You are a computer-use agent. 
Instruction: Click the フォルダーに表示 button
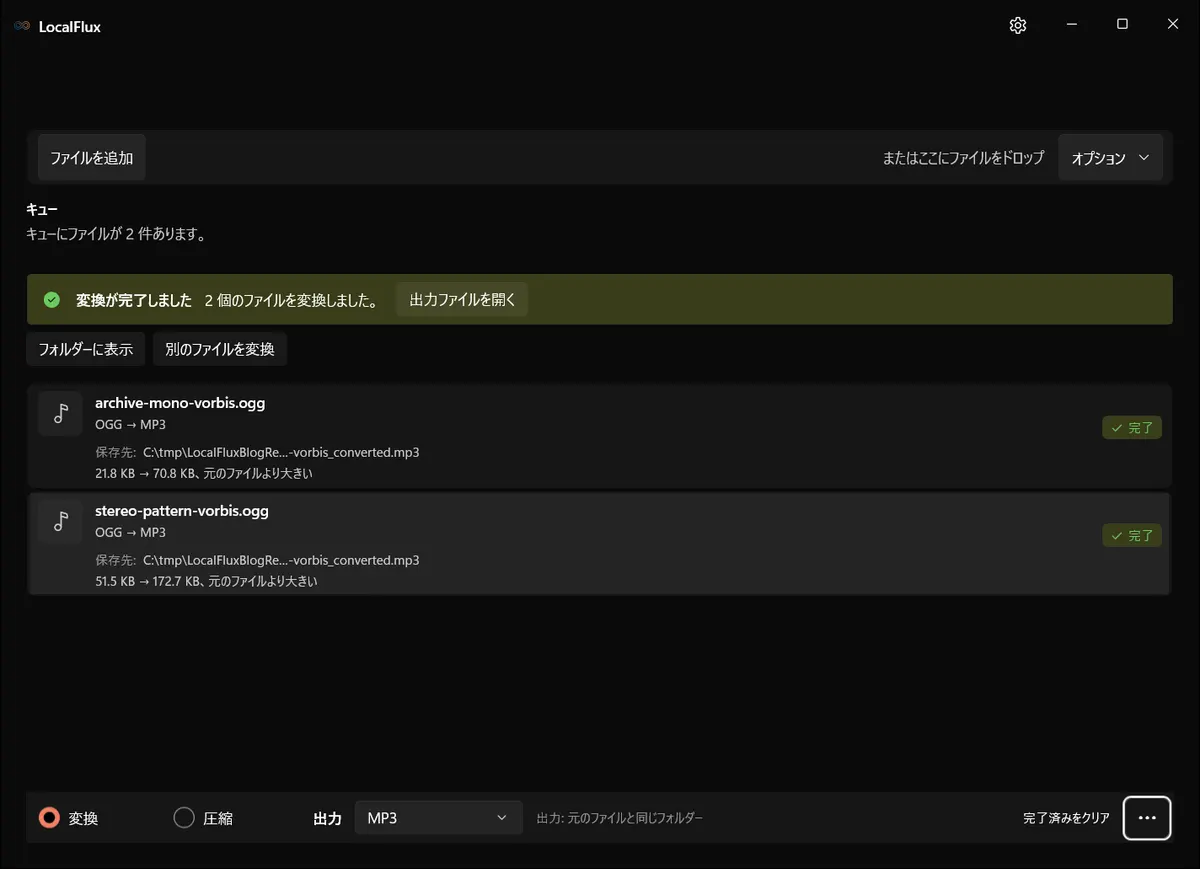[86, 349]
